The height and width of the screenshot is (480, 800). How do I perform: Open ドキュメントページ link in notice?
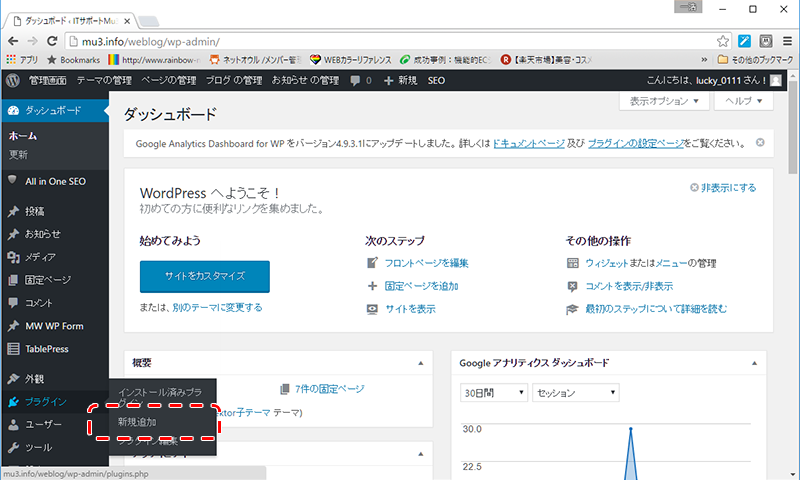point(529,143)
